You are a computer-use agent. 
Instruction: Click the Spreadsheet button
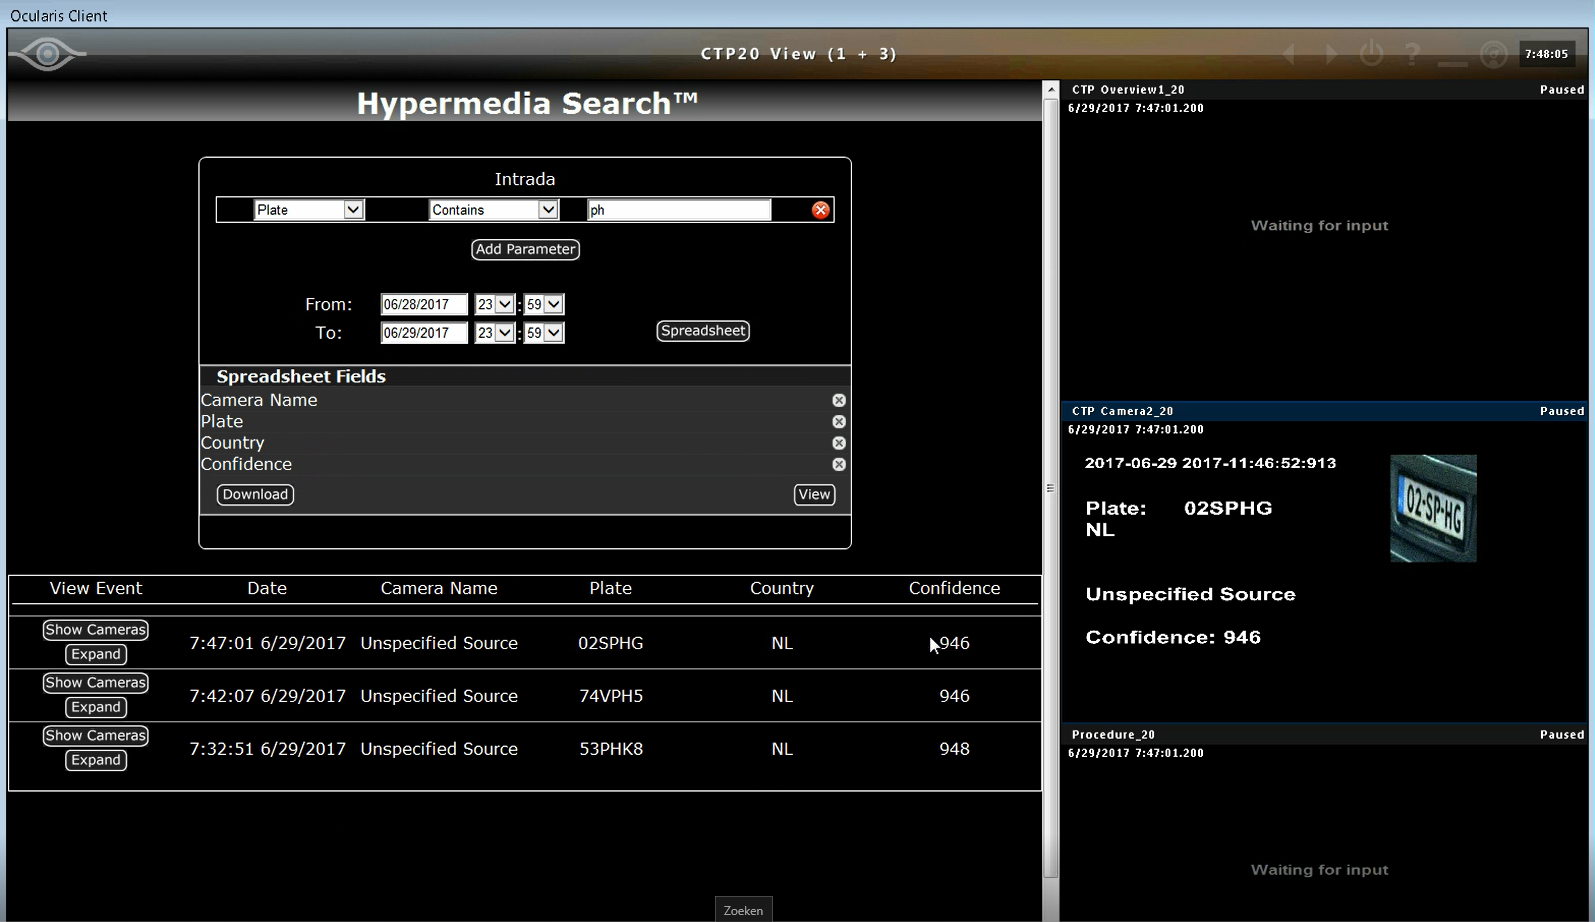pyautogui.click(x=703, y=331)
